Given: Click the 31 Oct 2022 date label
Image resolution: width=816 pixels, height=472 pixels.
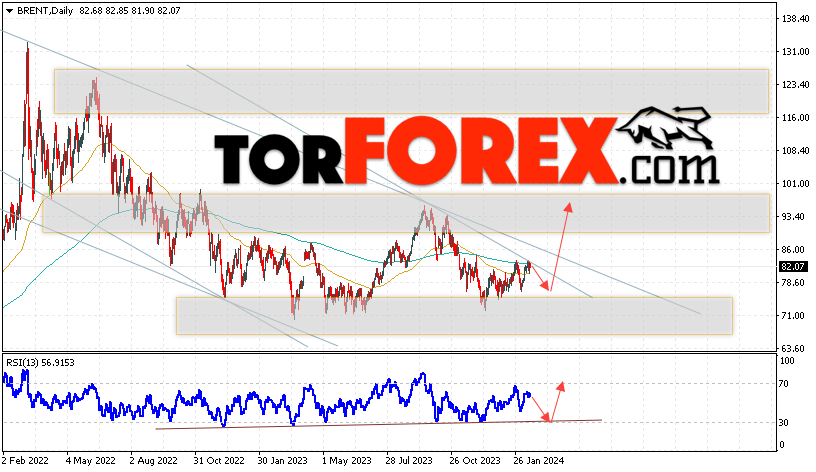Looking at the screenshot, I should 219,461.
